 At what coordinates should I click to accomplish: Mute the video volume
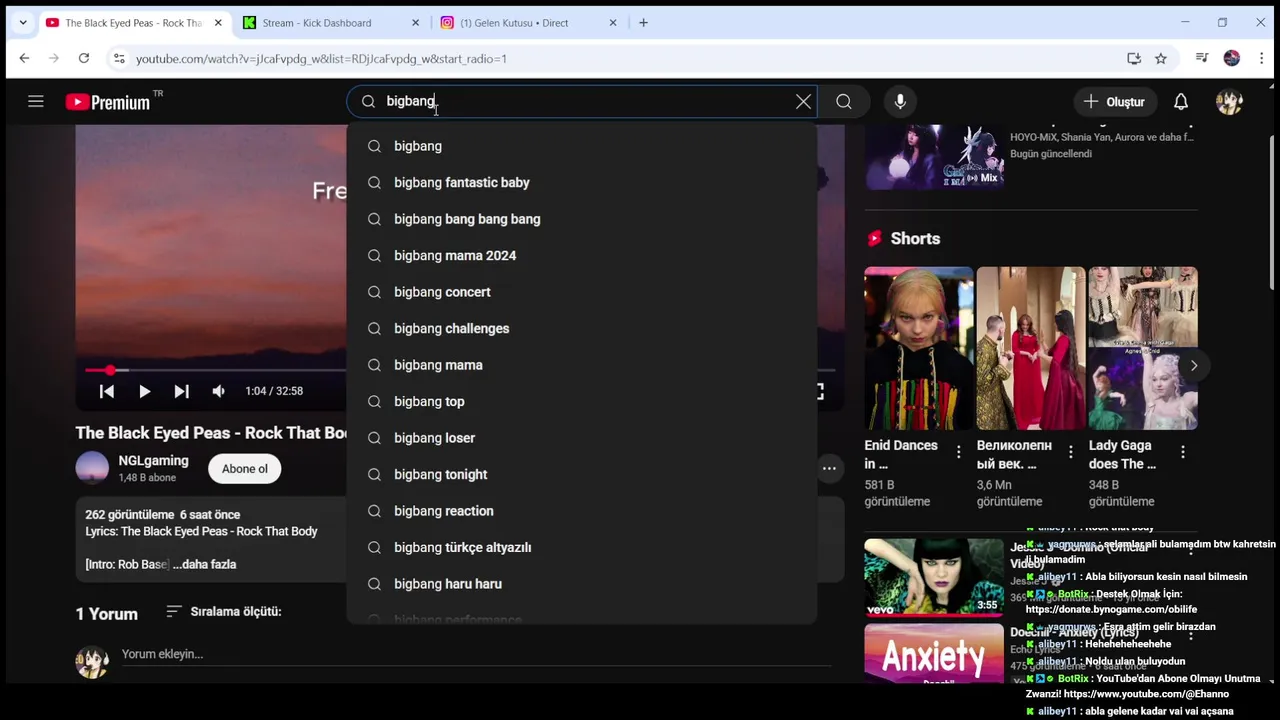[x=218, y=391]
